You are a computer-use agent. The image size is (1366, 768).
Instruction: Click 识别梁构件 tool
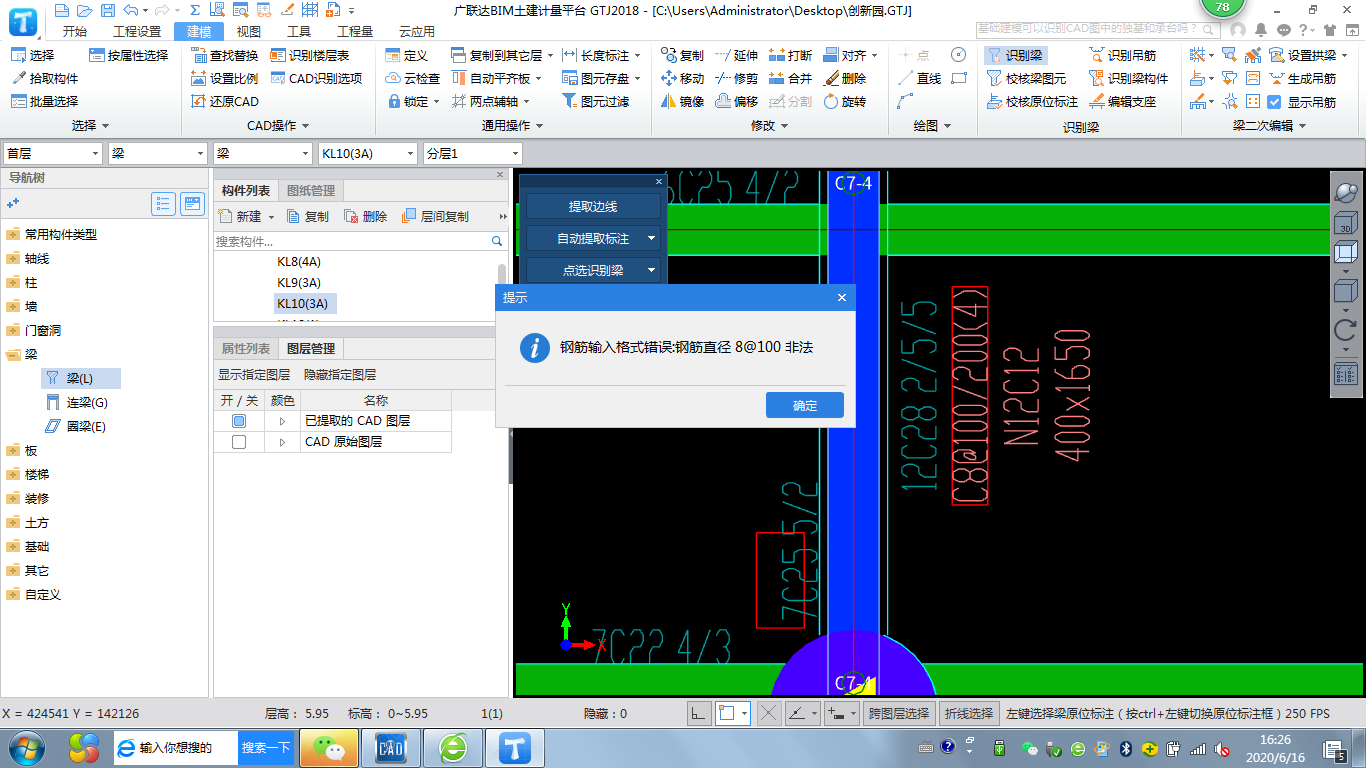point(1128,78)
